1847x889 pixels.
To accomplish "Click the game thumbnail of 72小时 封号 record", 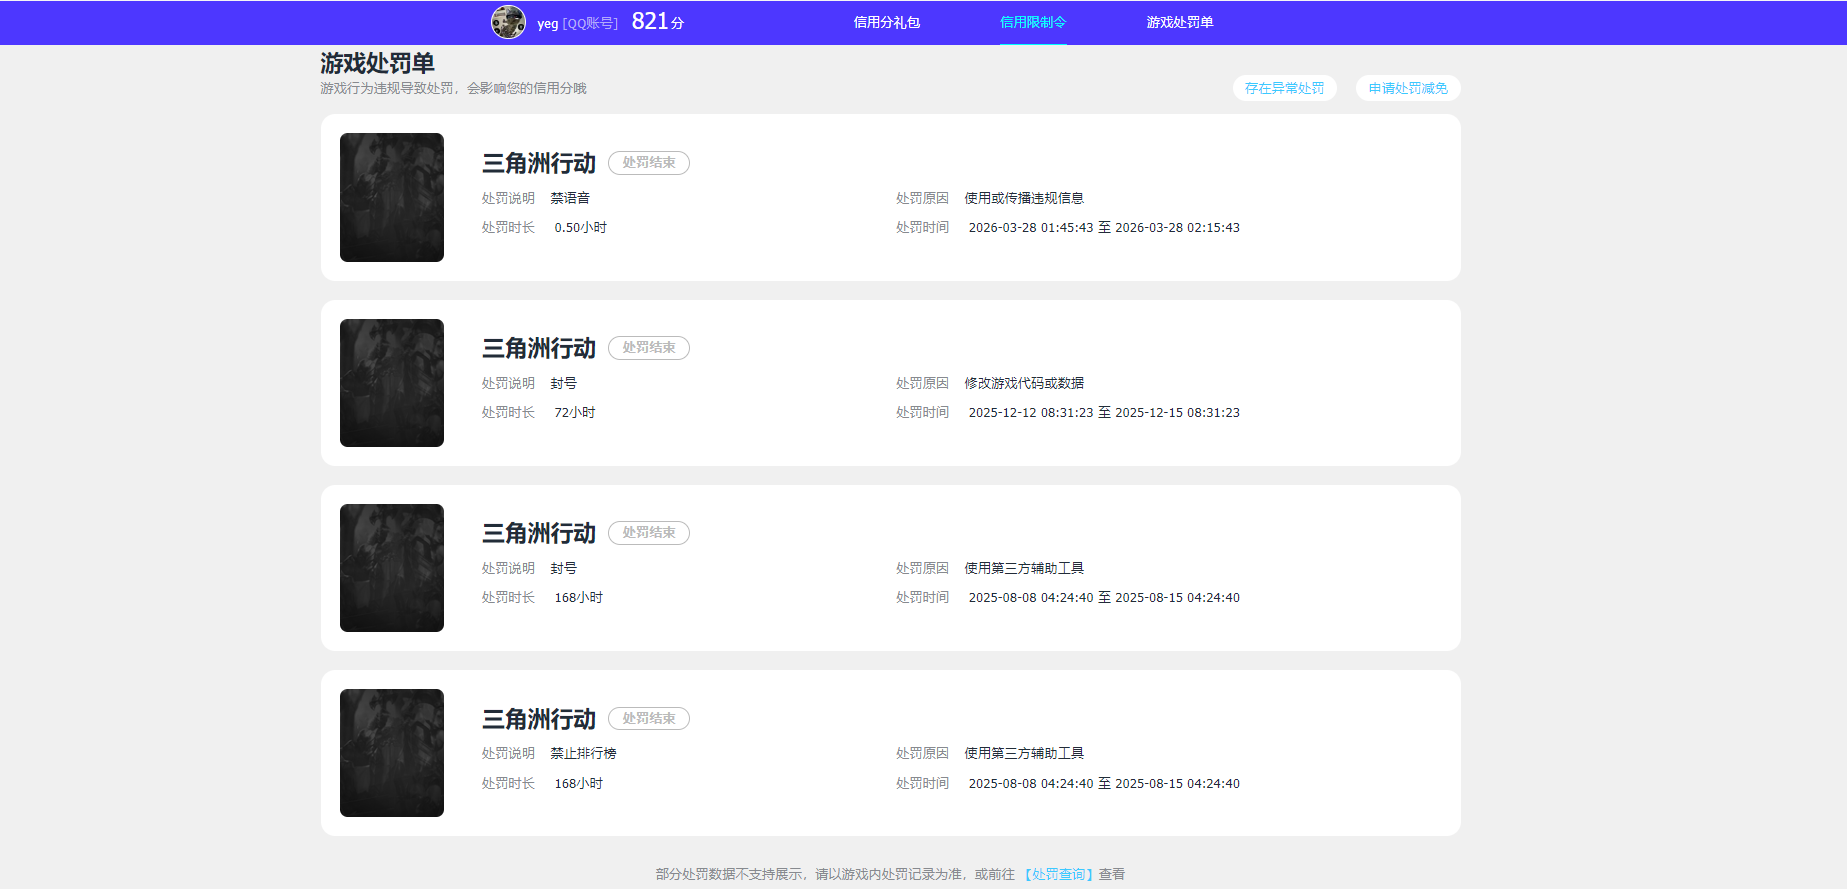I will click(392, 383).
